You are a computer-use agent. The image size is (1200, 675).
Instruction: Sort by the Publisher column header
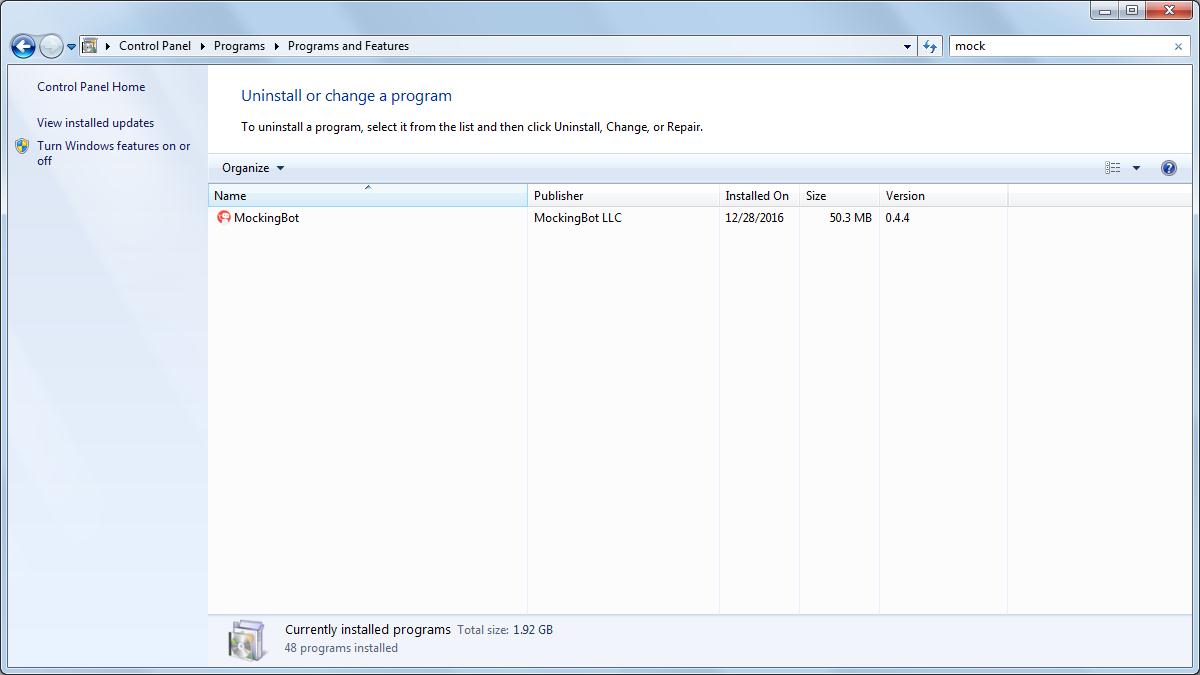(x=623, y=195)
